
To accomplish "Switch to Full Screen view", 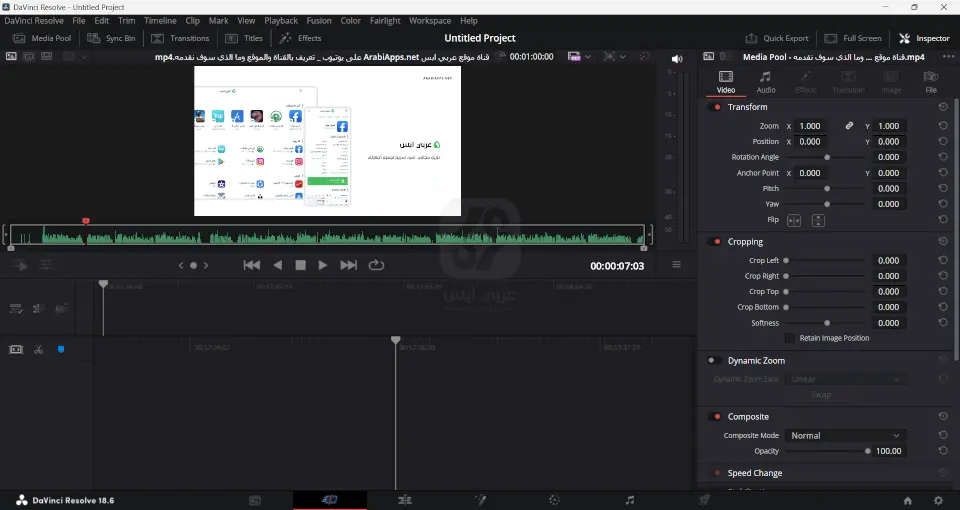I will (853, 38).
